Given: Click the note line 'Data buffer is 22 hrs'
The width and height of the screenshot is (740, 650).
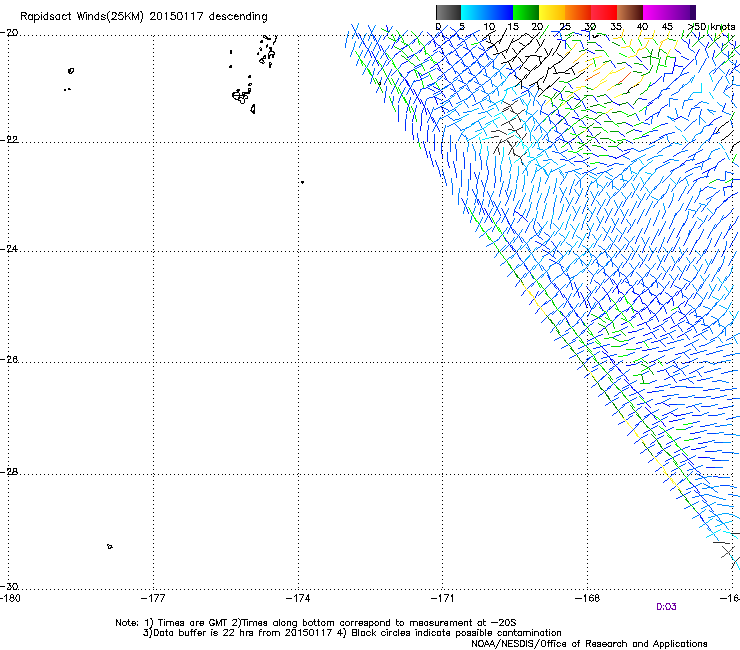Looking at the screenshot, I should click(352, 633).
